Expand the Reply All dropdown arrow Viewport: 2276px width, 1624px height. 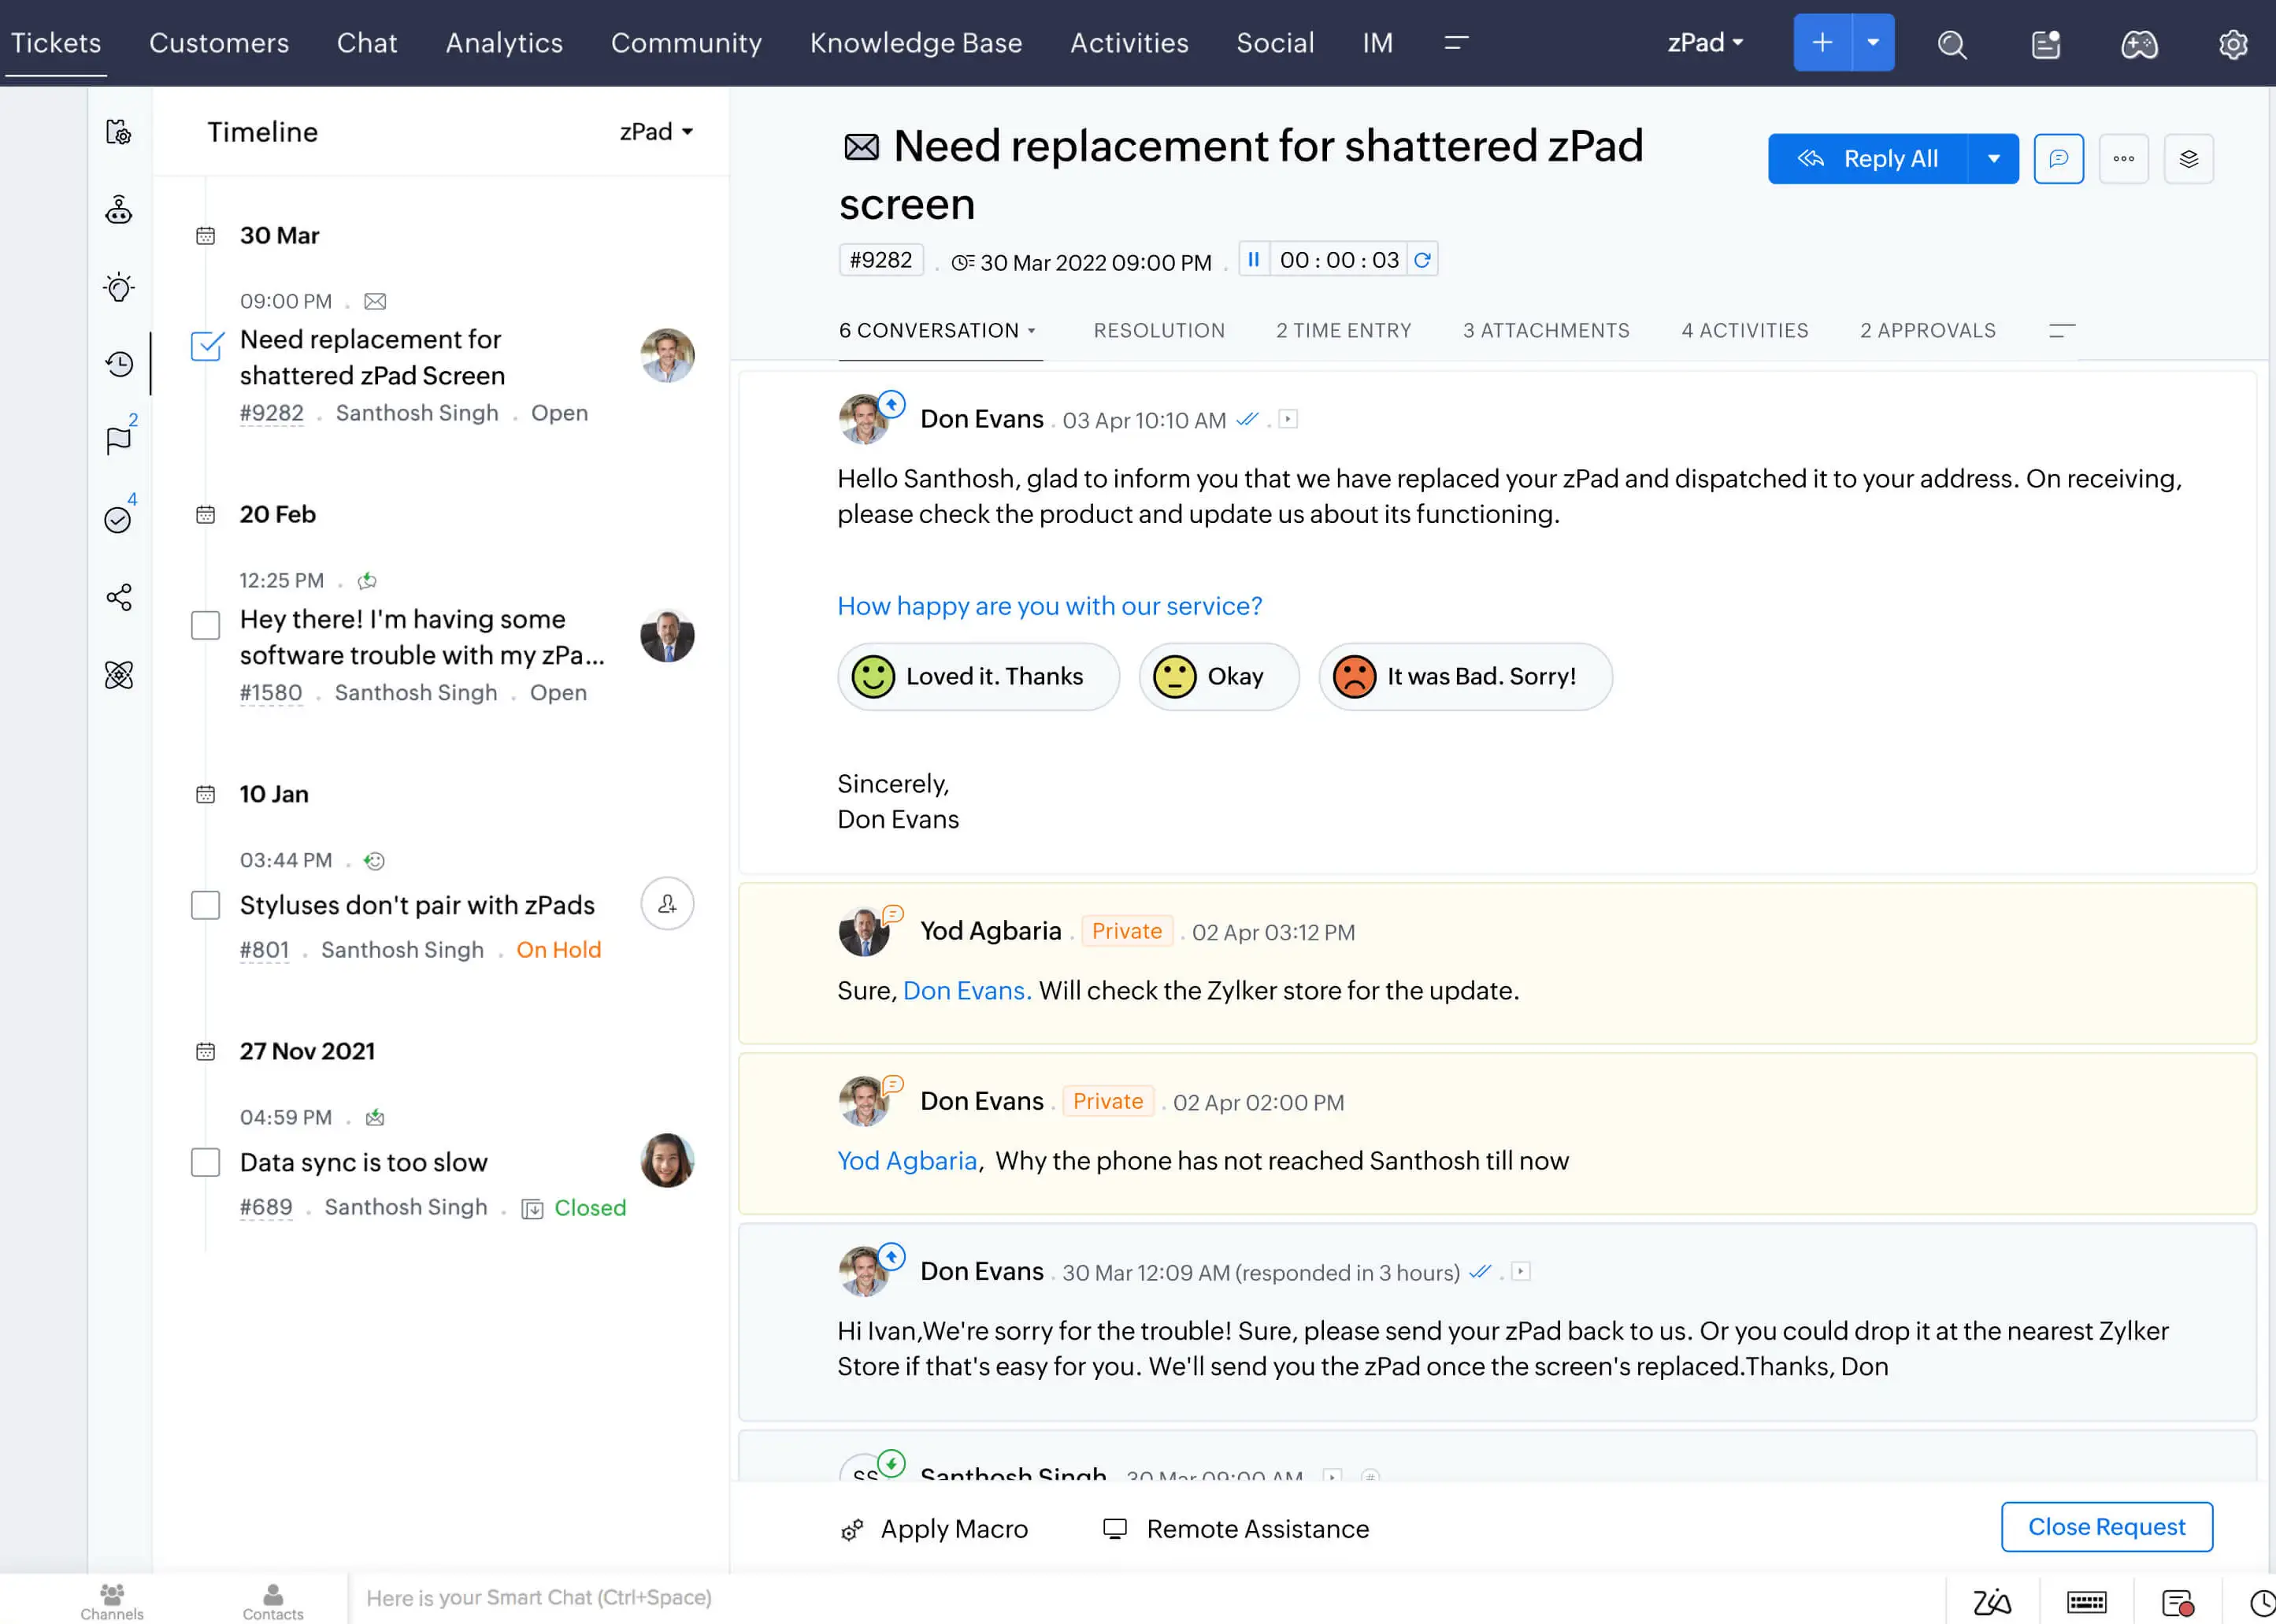coord(1993,159)
